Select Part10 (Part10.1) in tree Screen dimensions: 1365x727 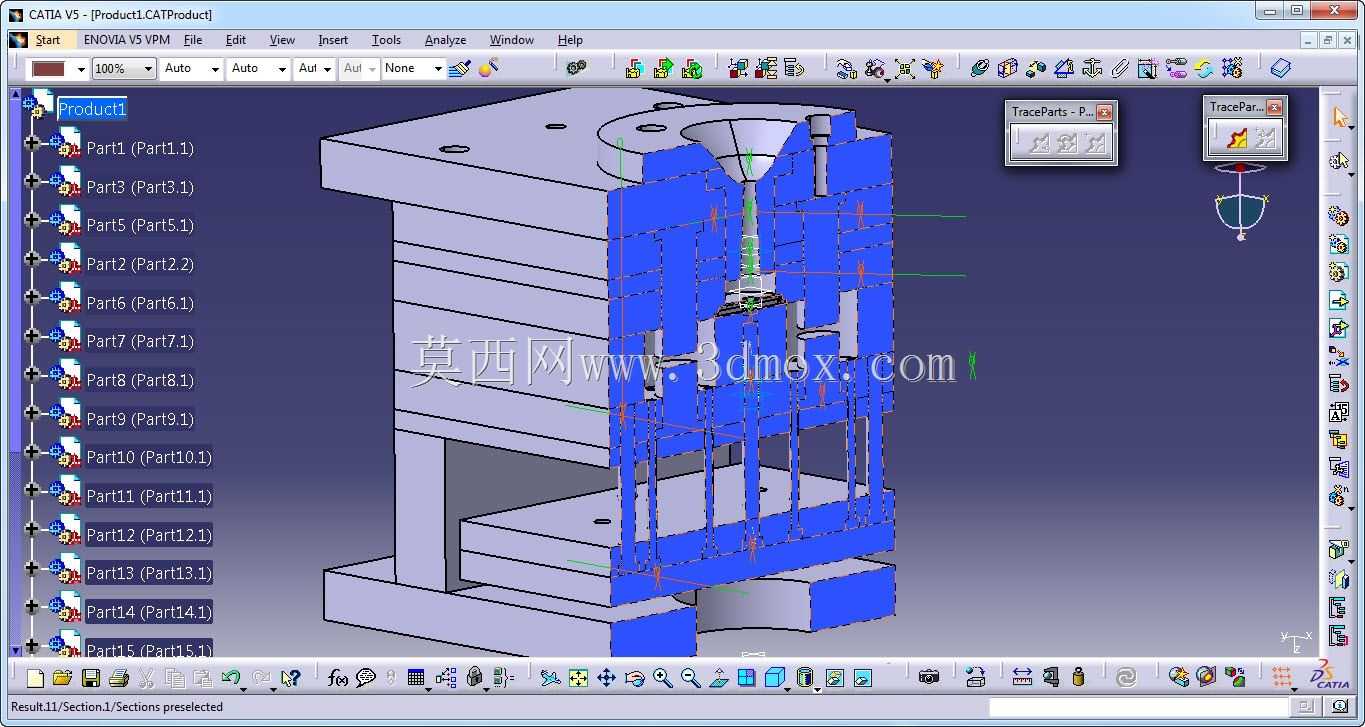click(149, 457)
